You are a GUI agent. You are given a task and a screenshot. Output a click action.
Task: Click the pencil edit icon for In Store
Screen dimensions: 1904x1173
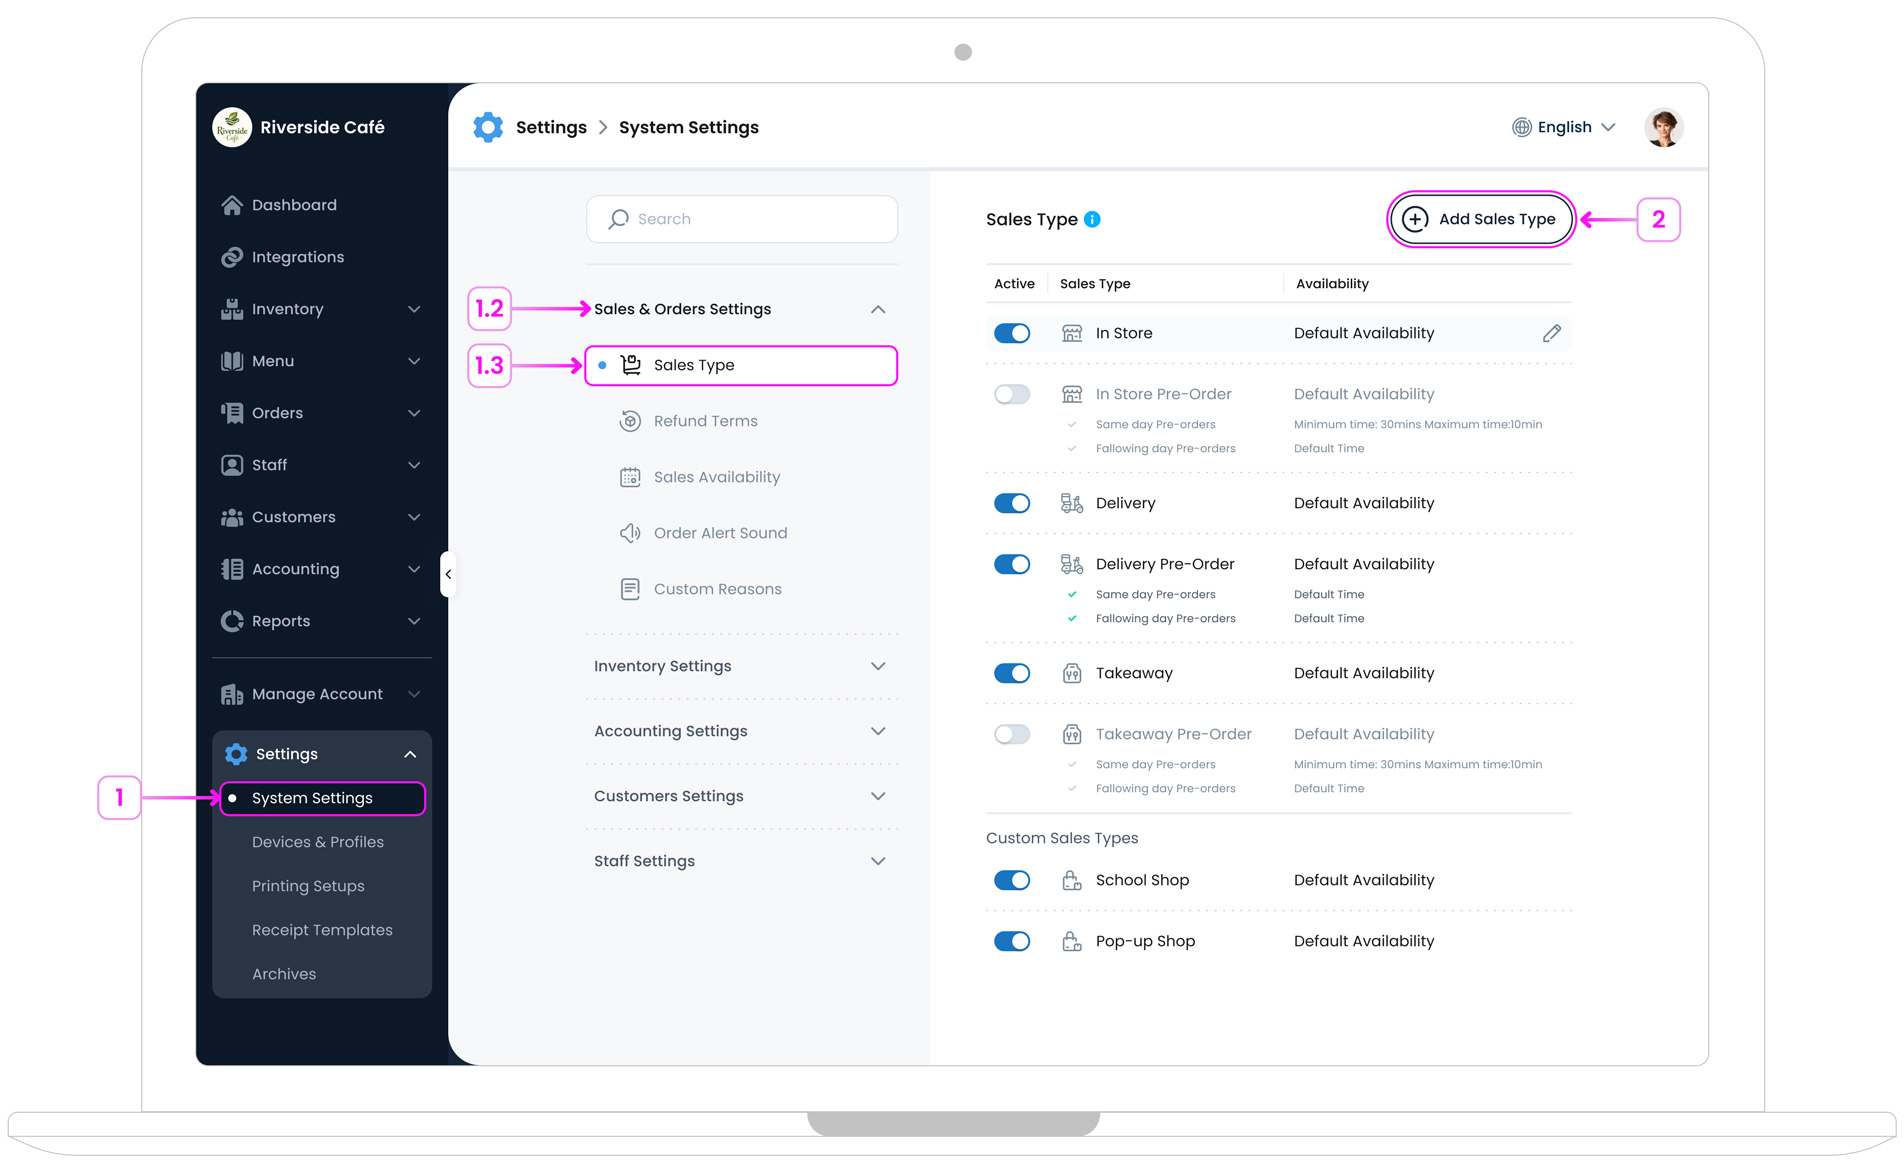1551,333
